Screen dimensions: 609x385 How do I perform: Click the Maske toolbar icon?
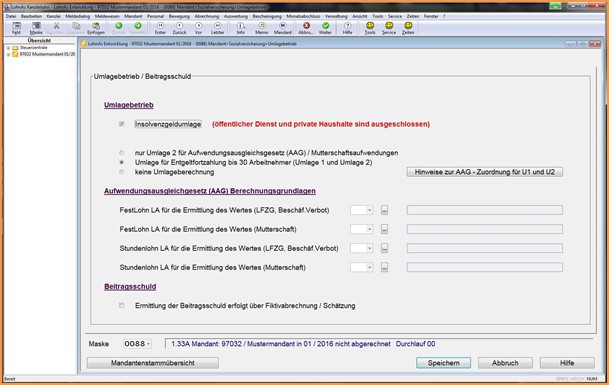pyautogui.click(x=36, y=28)
